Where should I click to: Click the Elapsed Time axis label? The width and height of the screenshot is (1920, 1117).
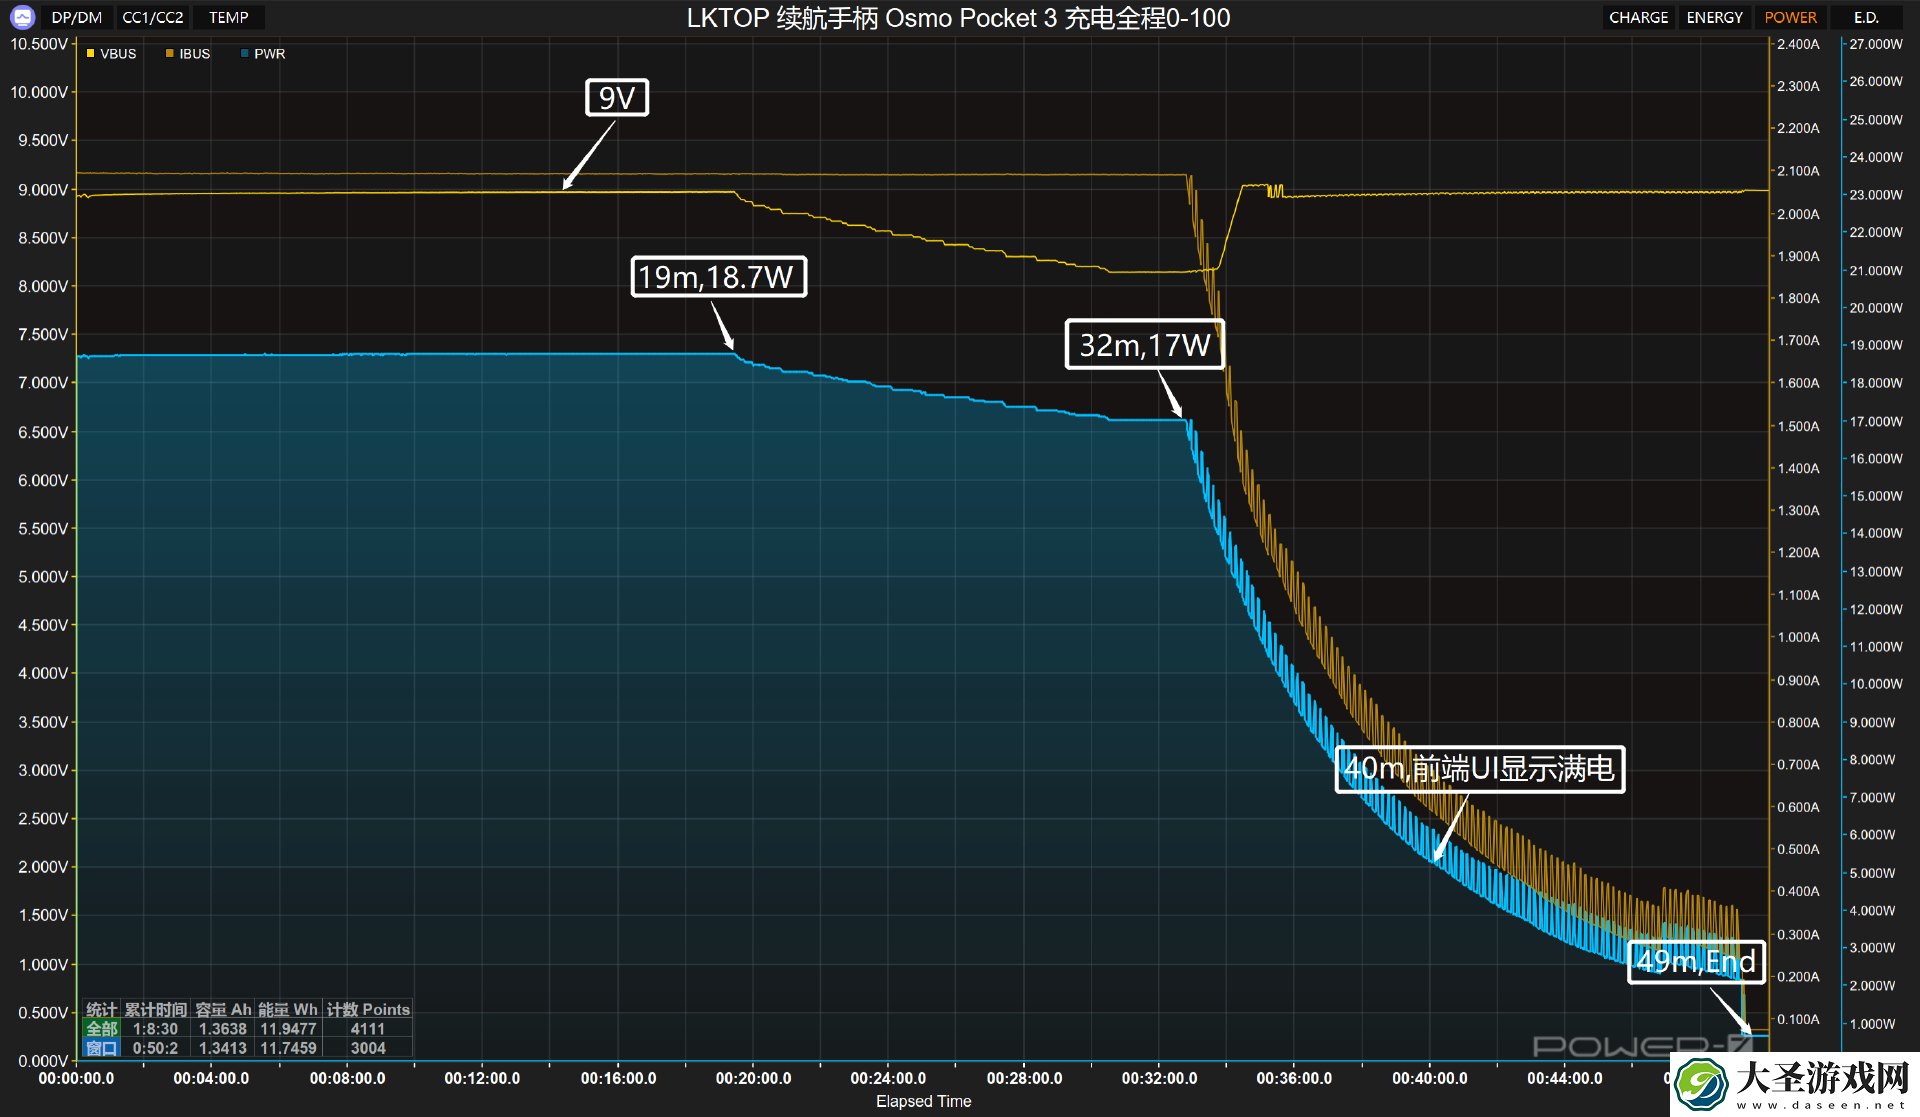point(923,1101)
